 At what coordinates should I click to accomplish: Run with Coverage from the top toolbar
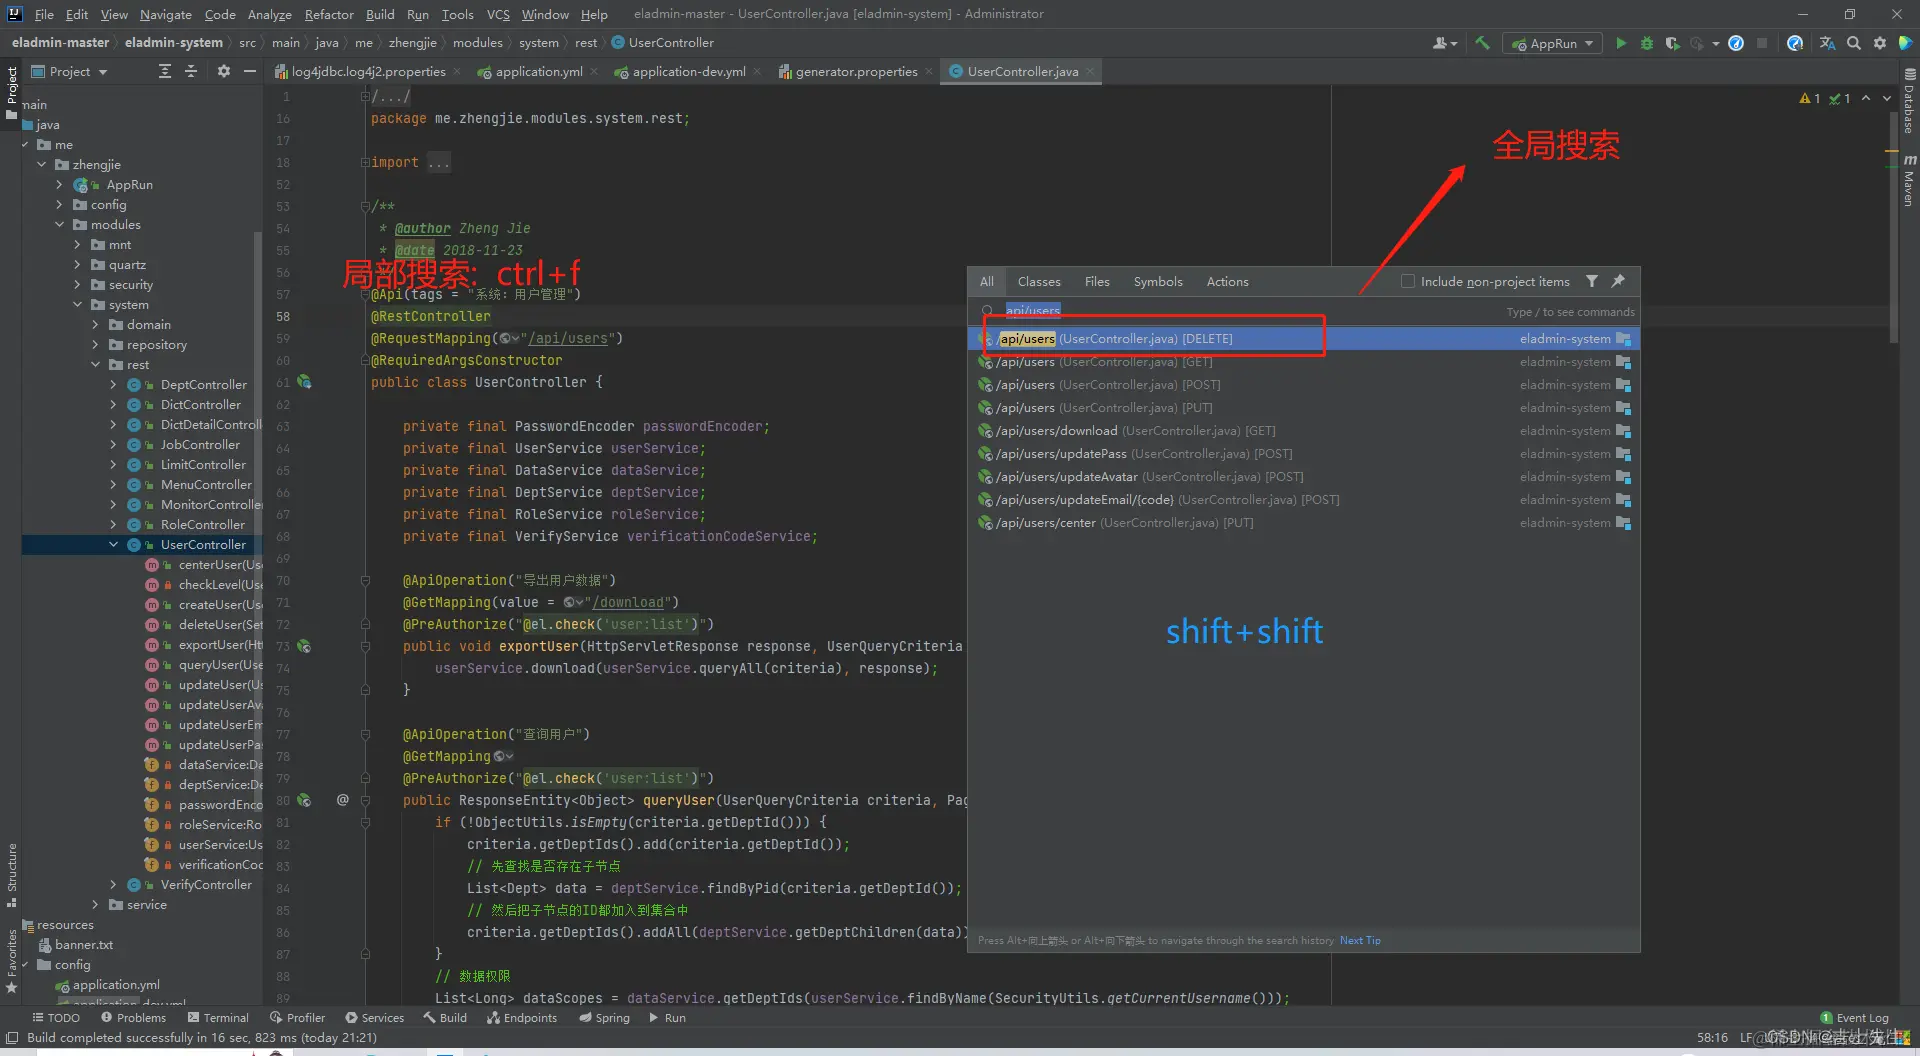(1672, 43)
